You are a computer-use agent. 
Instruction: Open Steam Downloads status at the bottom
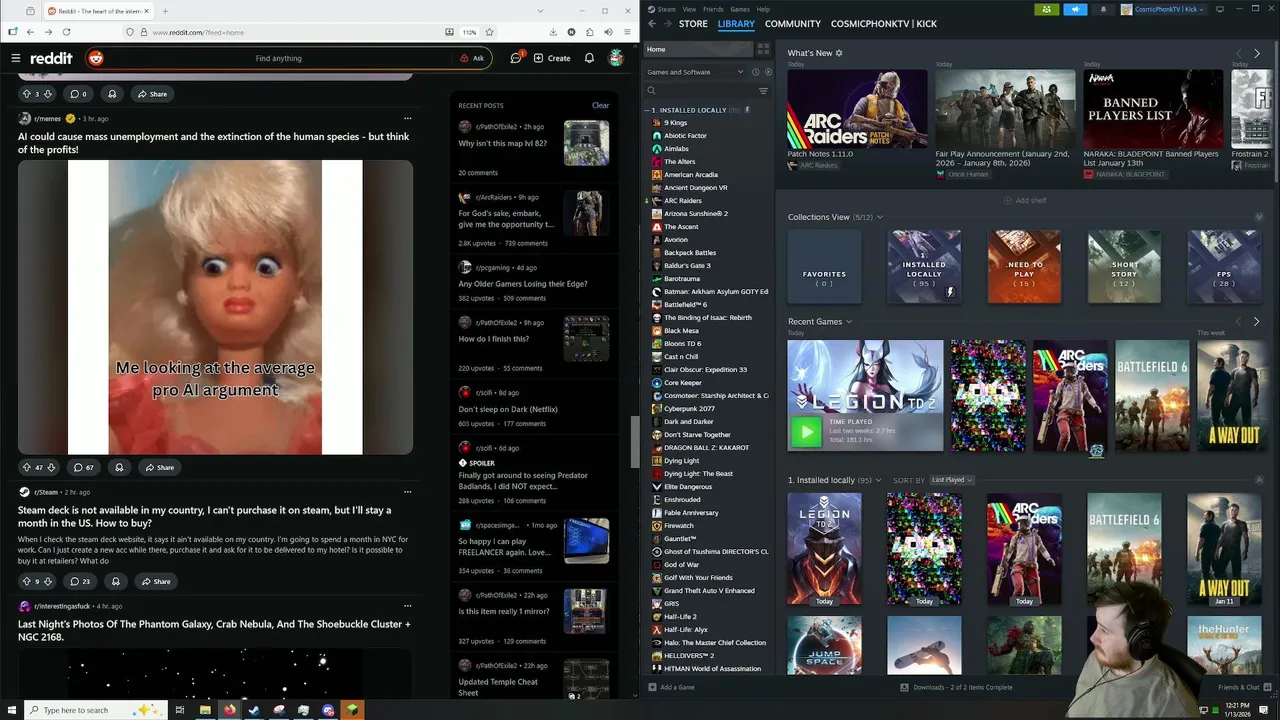[x=957, y=687]
